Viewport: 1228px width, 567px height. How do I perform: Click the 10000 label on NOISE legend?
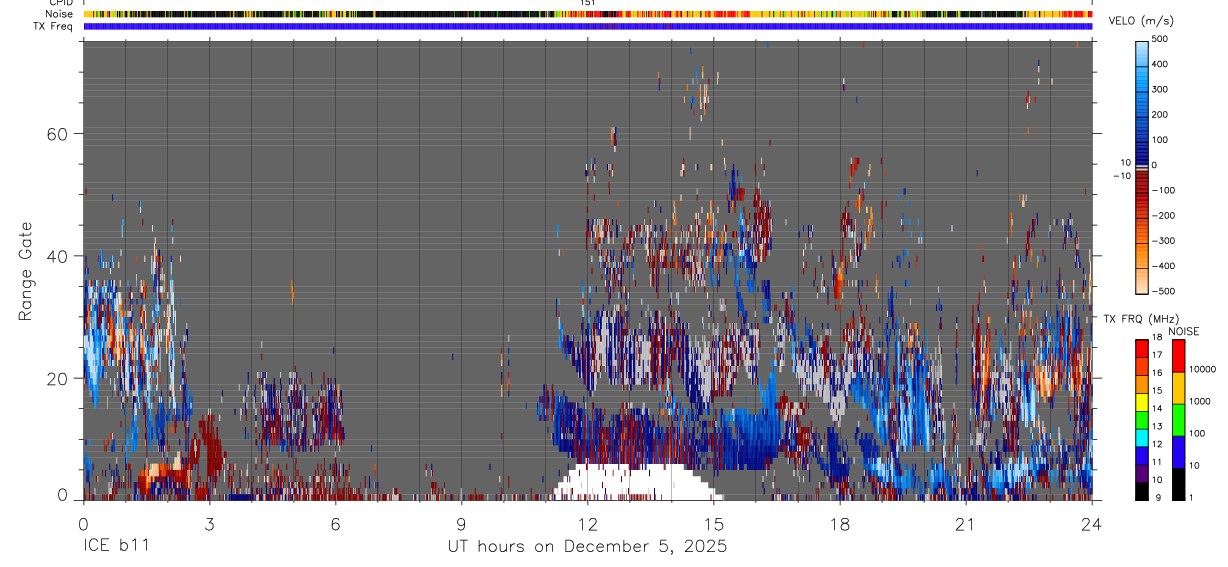coord(1203,369)
